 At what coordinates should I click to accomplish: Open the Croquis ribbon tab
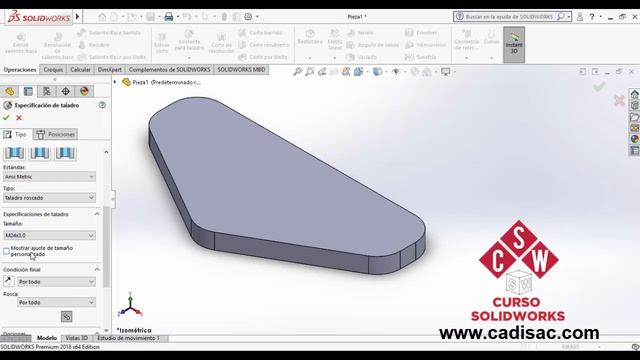pyautogui.click(x=53, y=70)
